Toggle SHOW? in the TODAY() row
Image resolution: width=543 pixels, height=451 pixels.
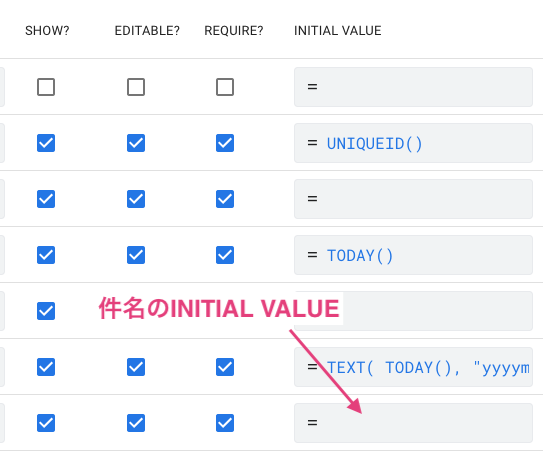[x=46, y=255]
